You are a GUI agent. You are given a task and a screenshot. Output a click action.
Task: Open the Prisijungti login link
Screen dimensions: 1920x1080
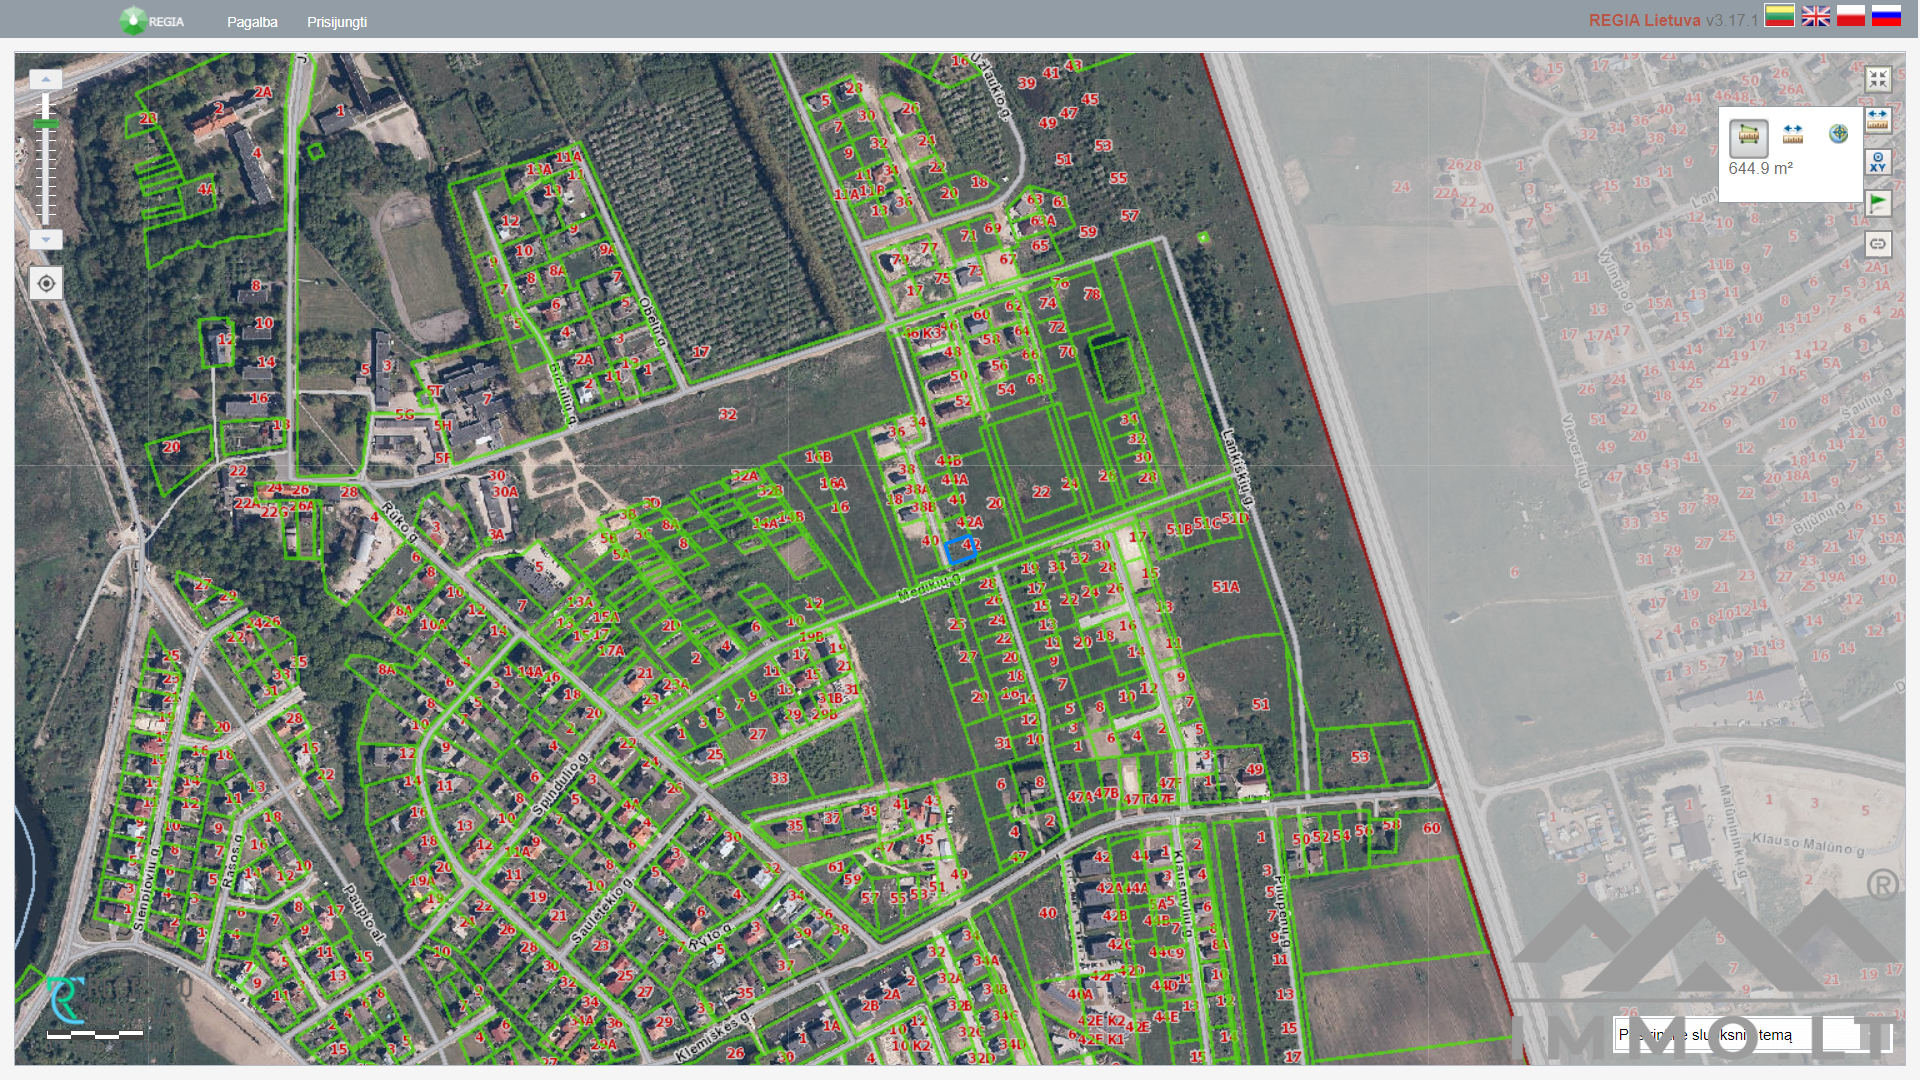tap(337, 22)
